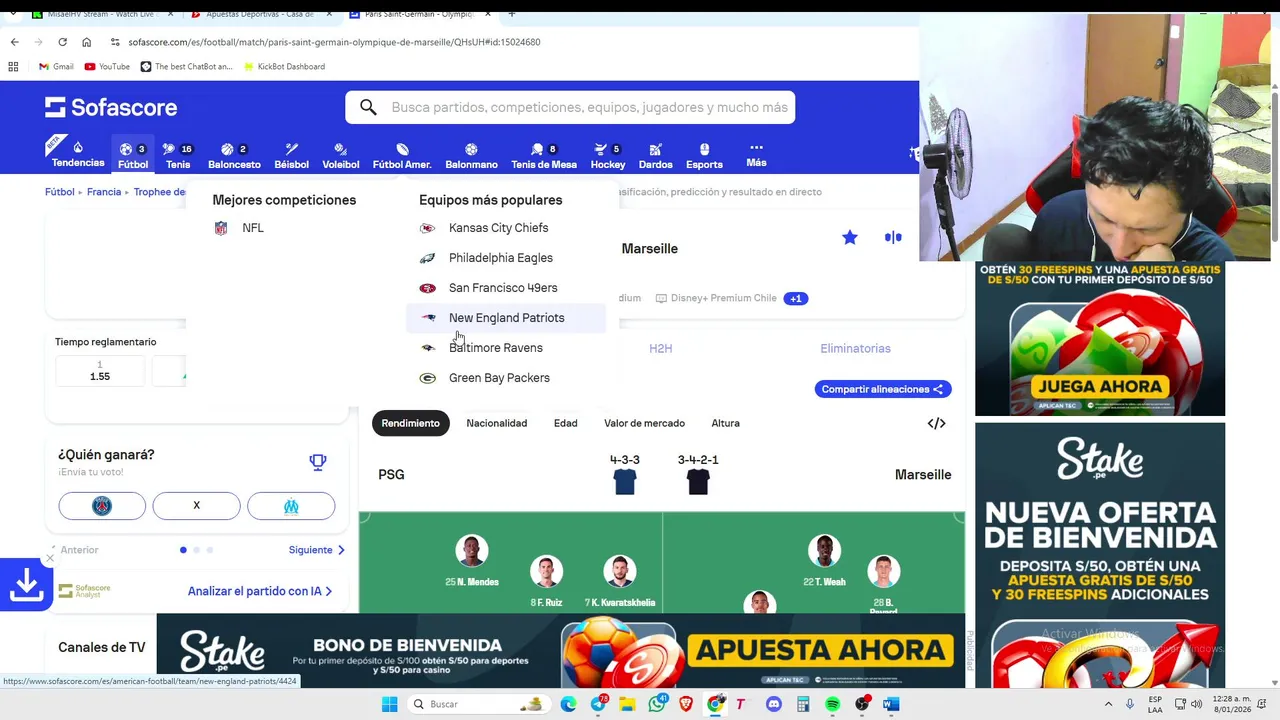Select Valor de mercado filter
Image resolution: width=1280 pixels, height=720 pixels.
(644, 423)
